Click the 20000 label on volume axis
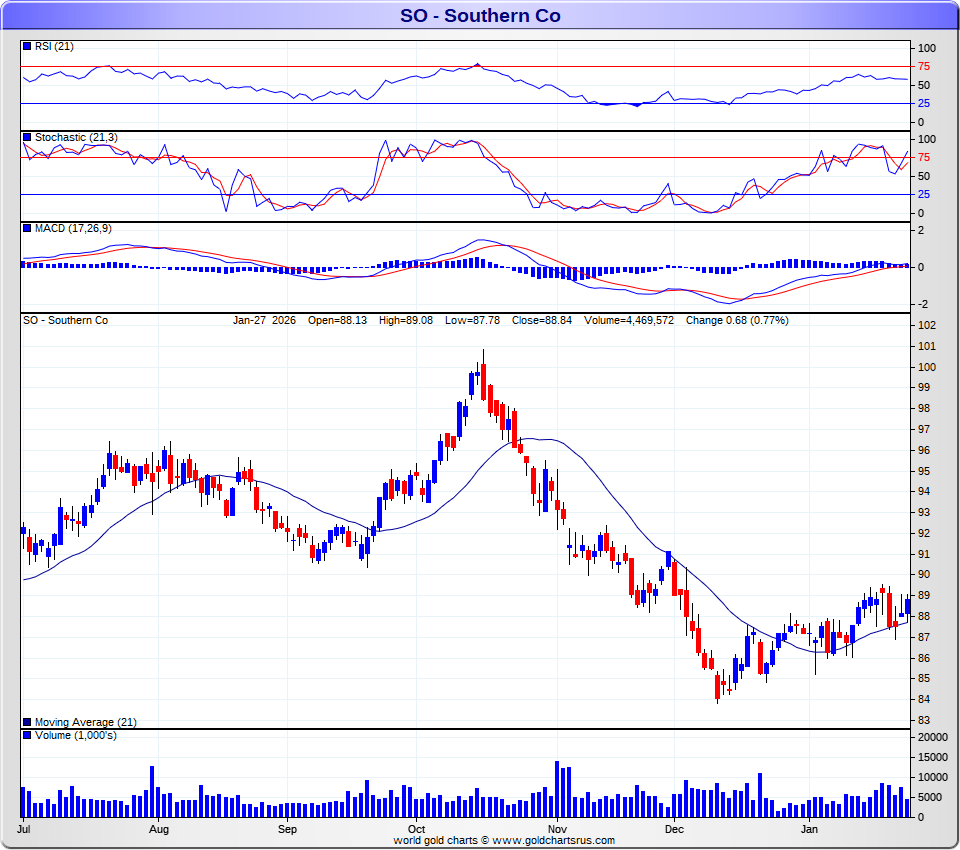Image resolution: width=960 pixels, height=850 pixels. coord(932,737)
